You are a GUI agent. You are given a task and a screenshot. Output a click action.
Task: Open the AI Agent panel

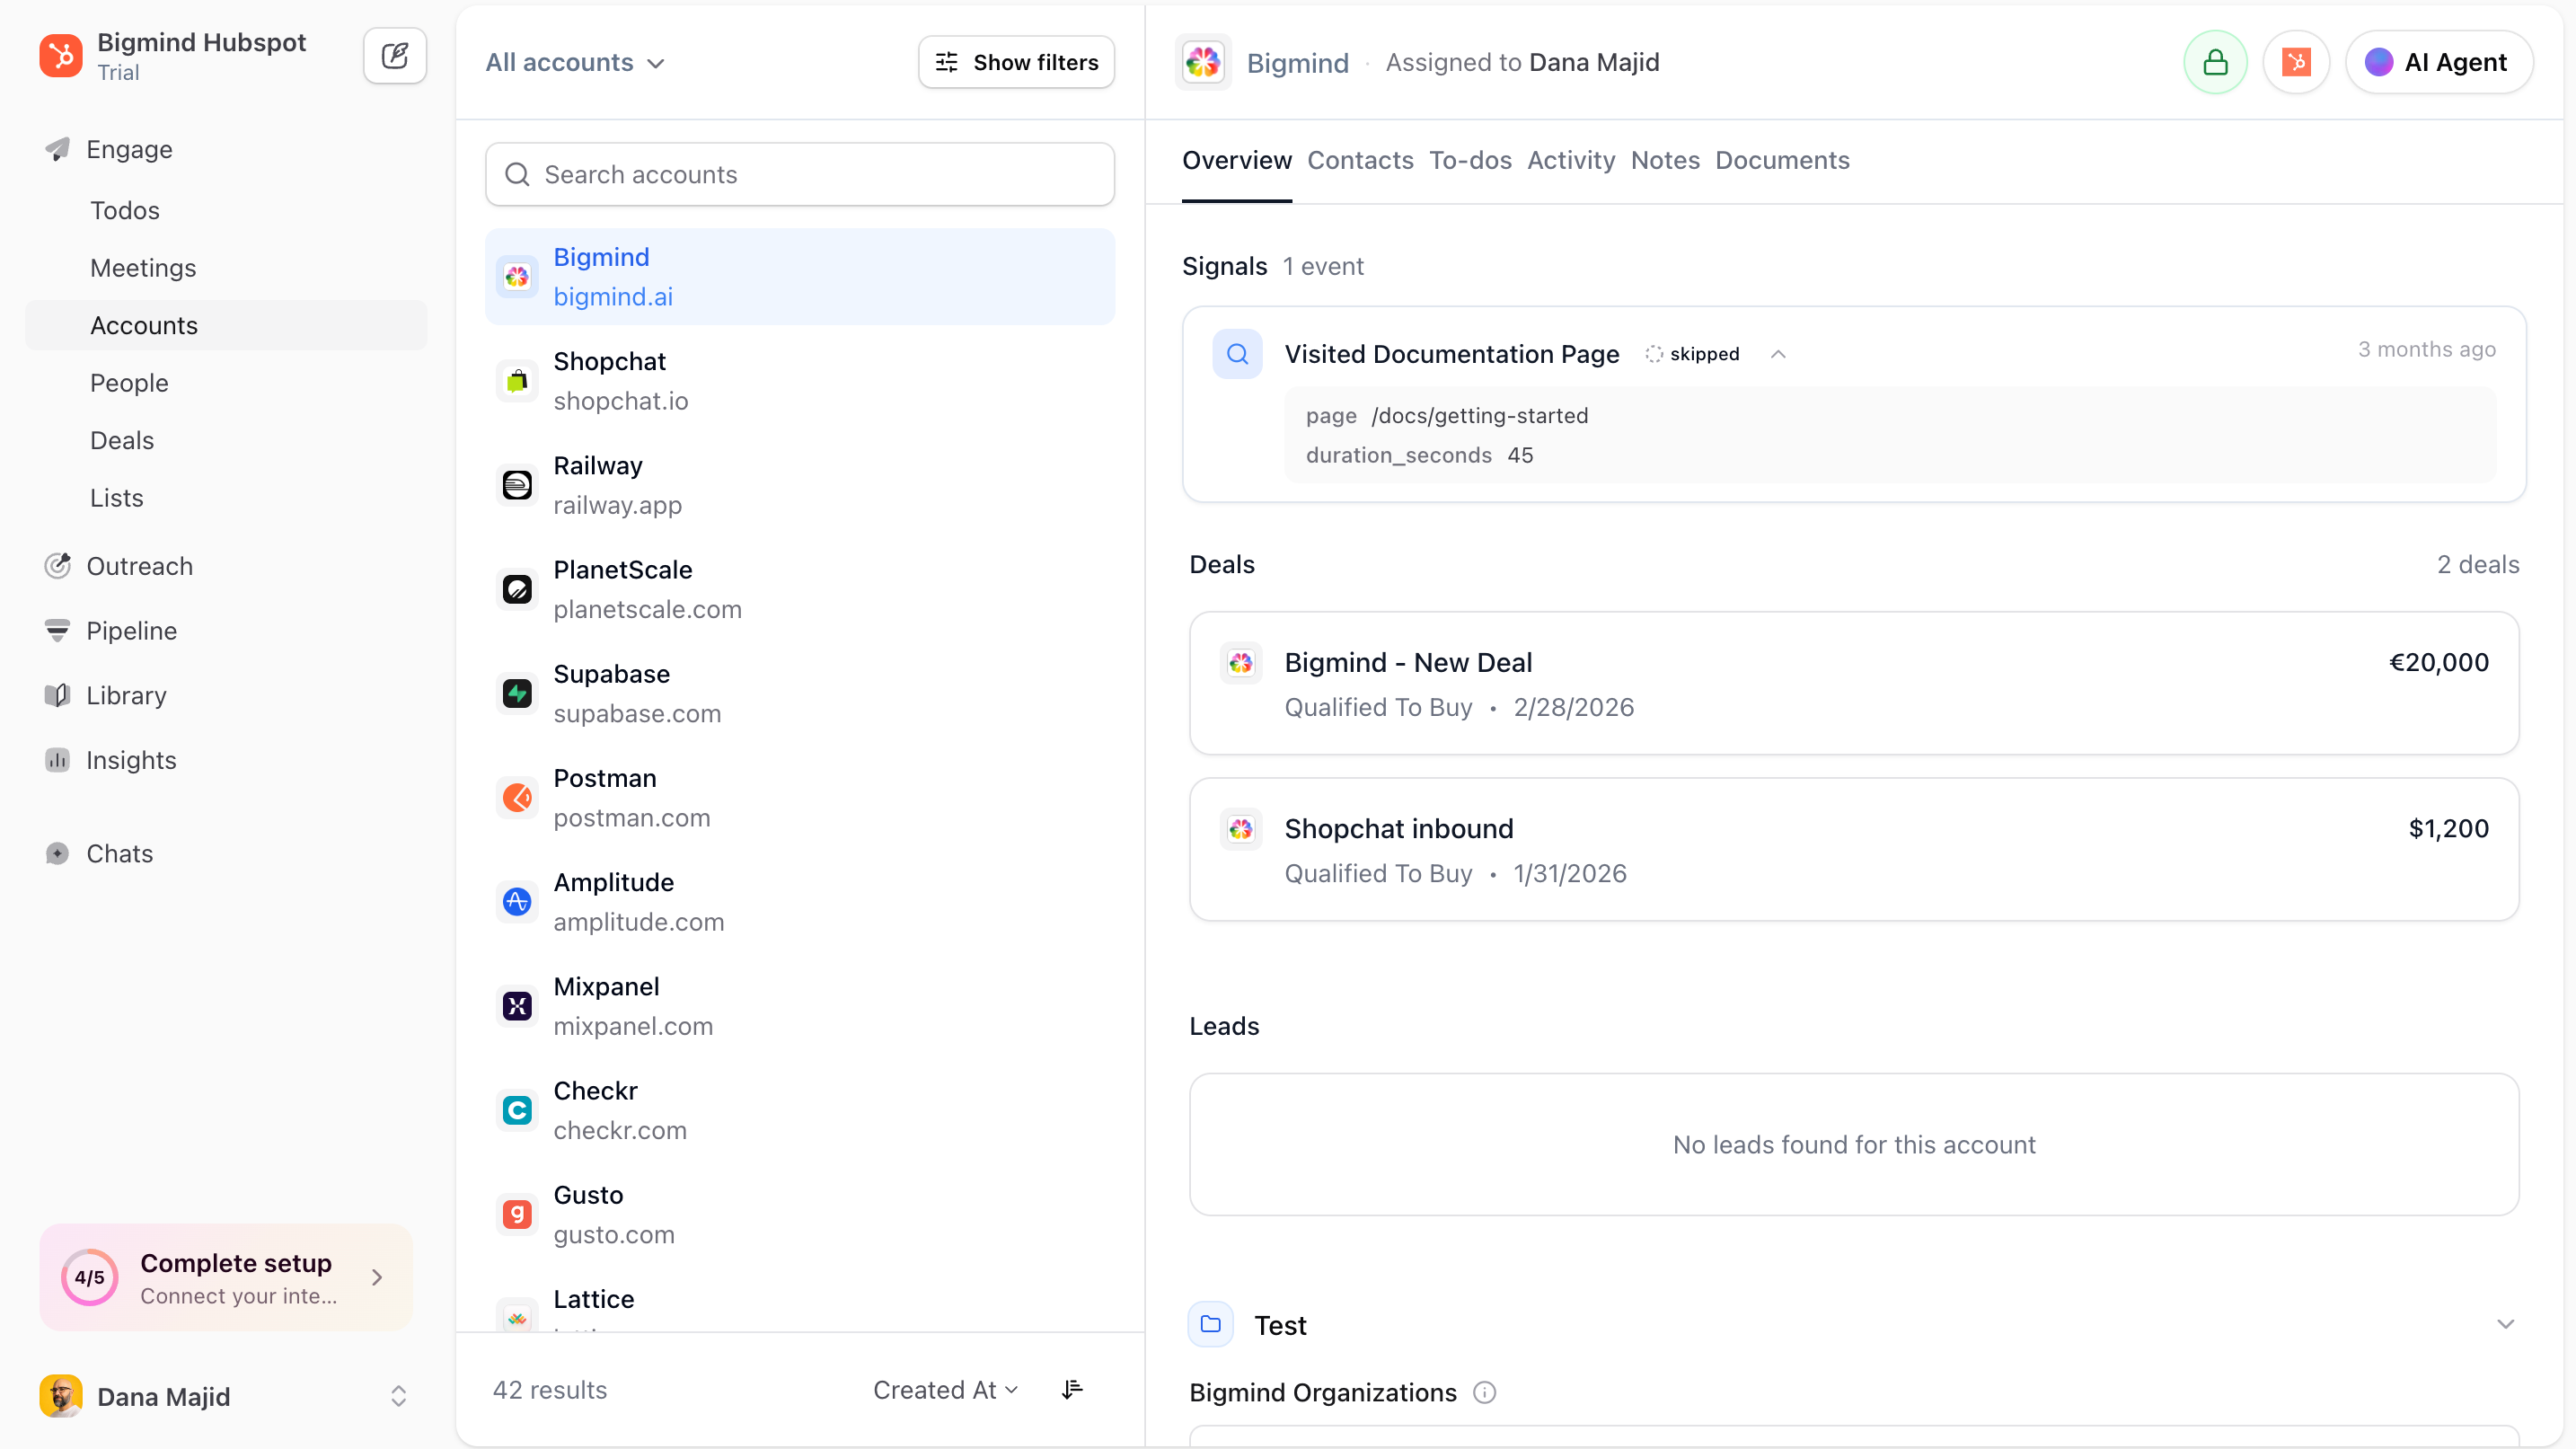coord(2439,62)
